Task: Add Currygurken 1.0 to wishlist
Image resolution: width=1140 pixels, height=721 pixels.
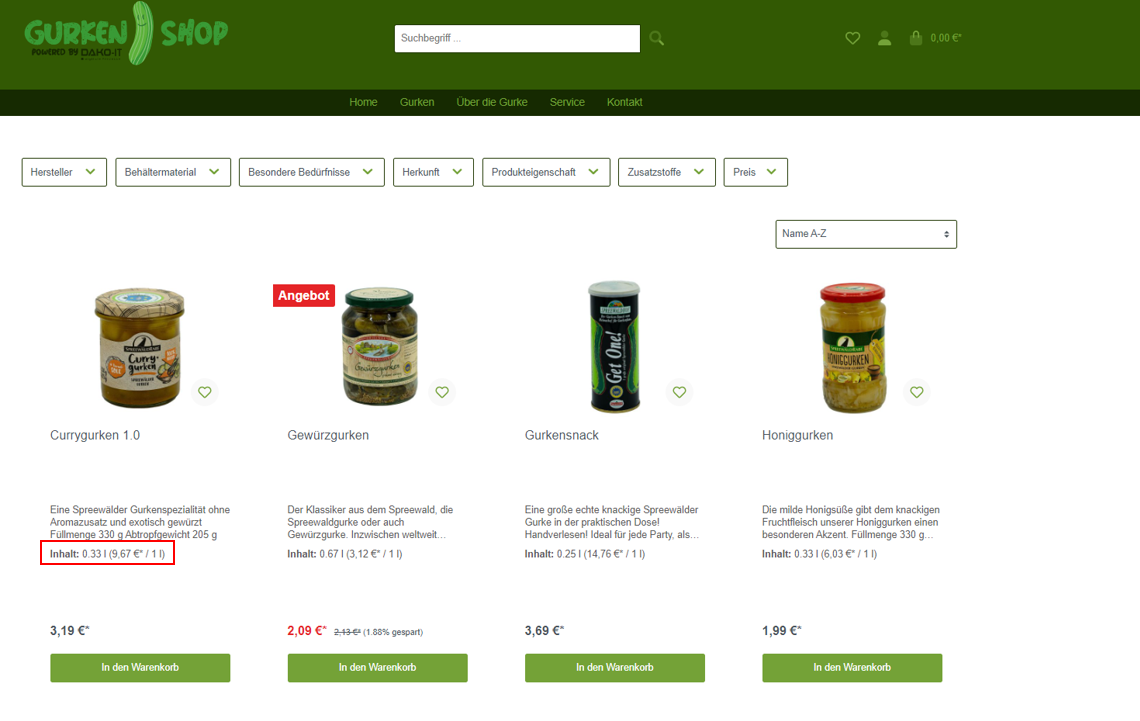Action: (x=205, y=392)
